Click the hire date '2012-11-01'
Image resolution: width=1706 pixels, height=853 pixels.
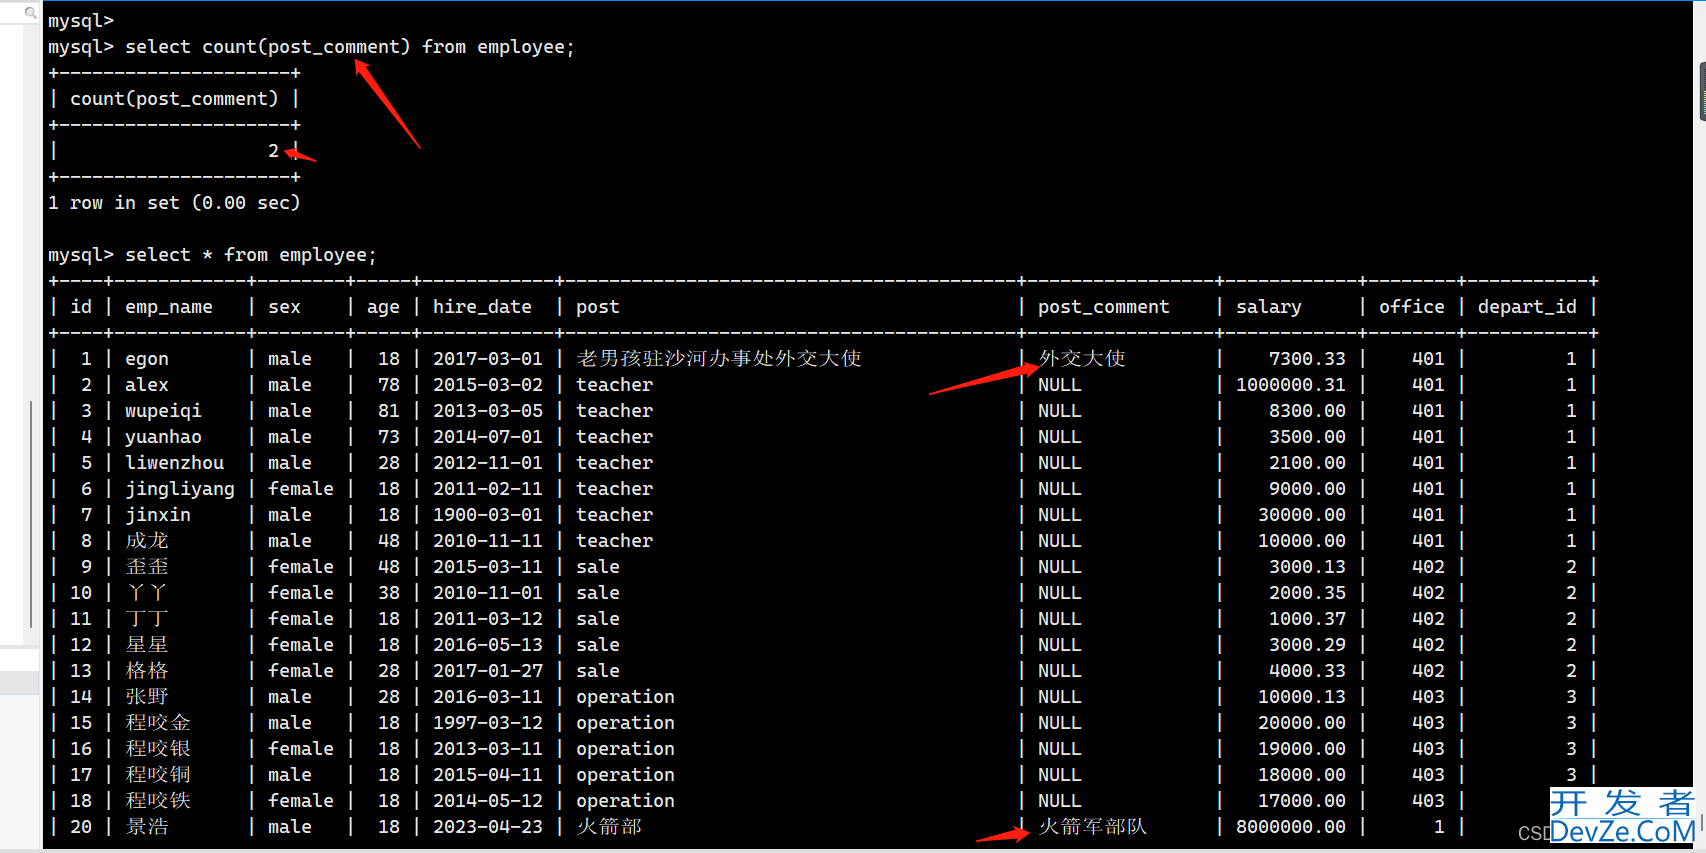click(488, 463)
